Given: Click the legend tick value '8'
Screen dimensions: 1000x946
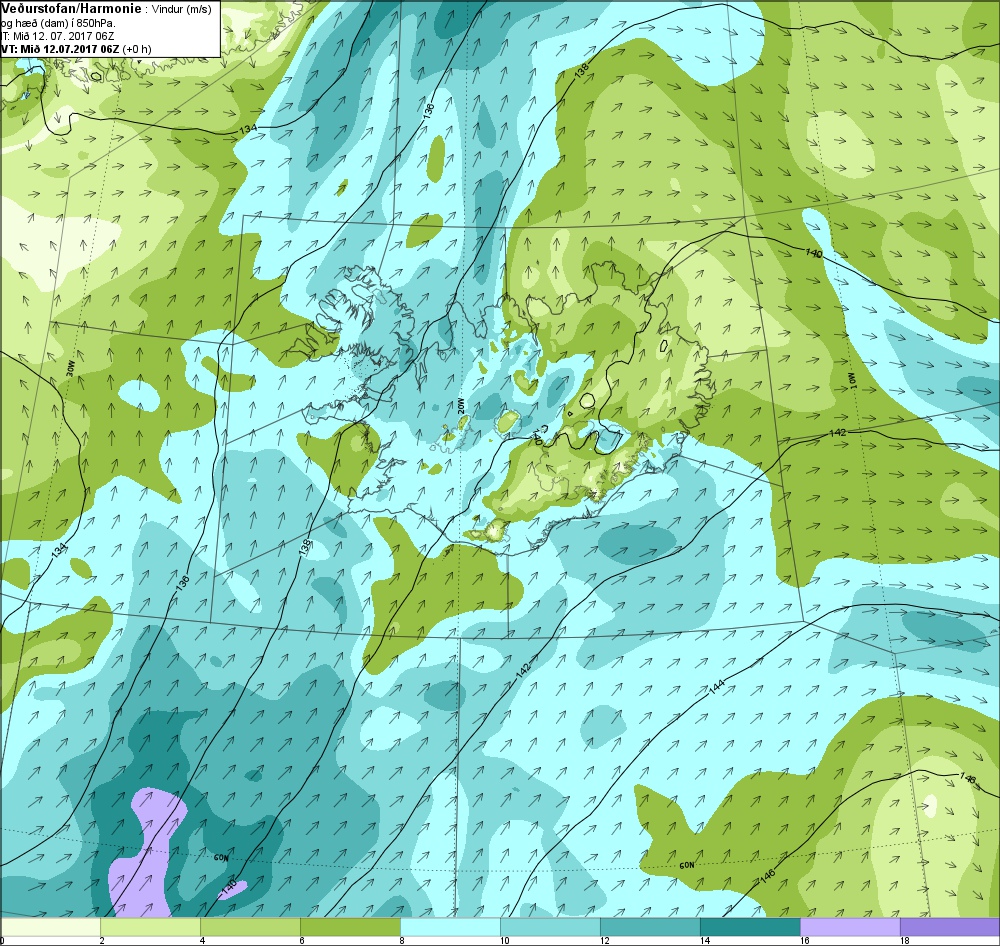Looking at the screenshot, I should tap(402, 940).
